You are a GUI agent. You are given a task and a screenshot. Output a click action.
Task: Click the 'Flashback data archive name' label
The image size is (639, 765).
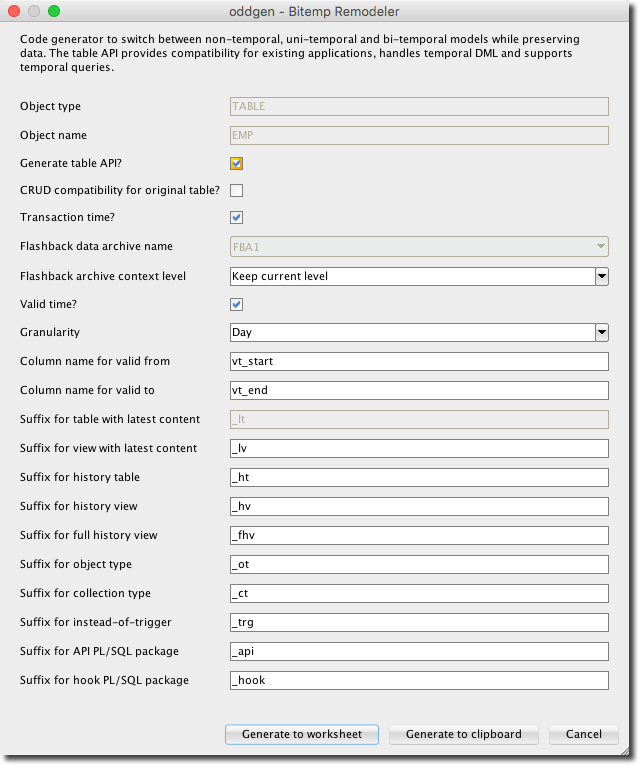[x=96, y=246]
